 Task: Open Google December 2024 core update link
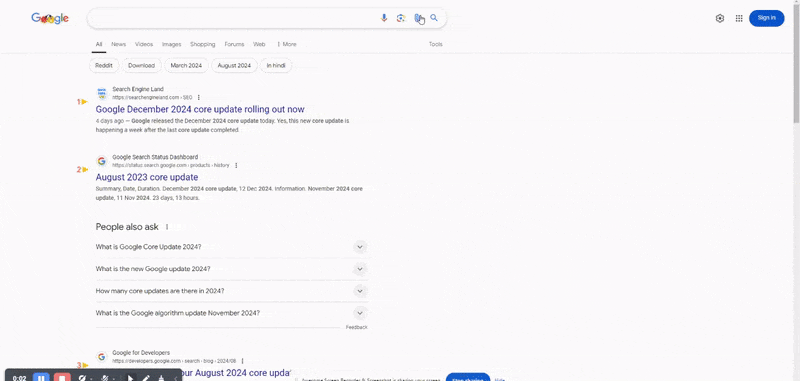click(x=200, y=109)
